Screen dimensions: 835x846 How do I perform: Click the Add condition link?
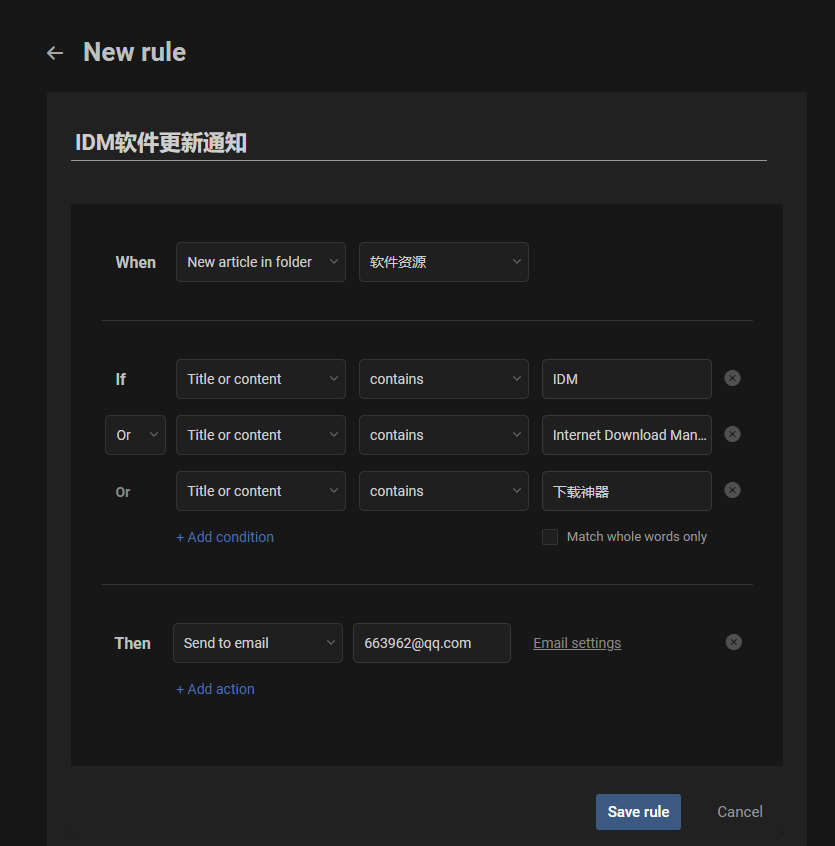pos(225,537)
